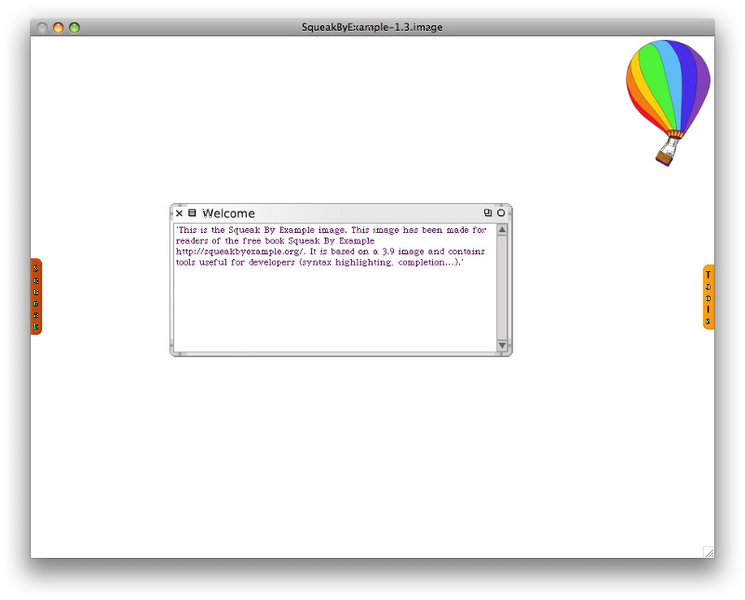Click the rainbow hot air balloon

[669, 103]
